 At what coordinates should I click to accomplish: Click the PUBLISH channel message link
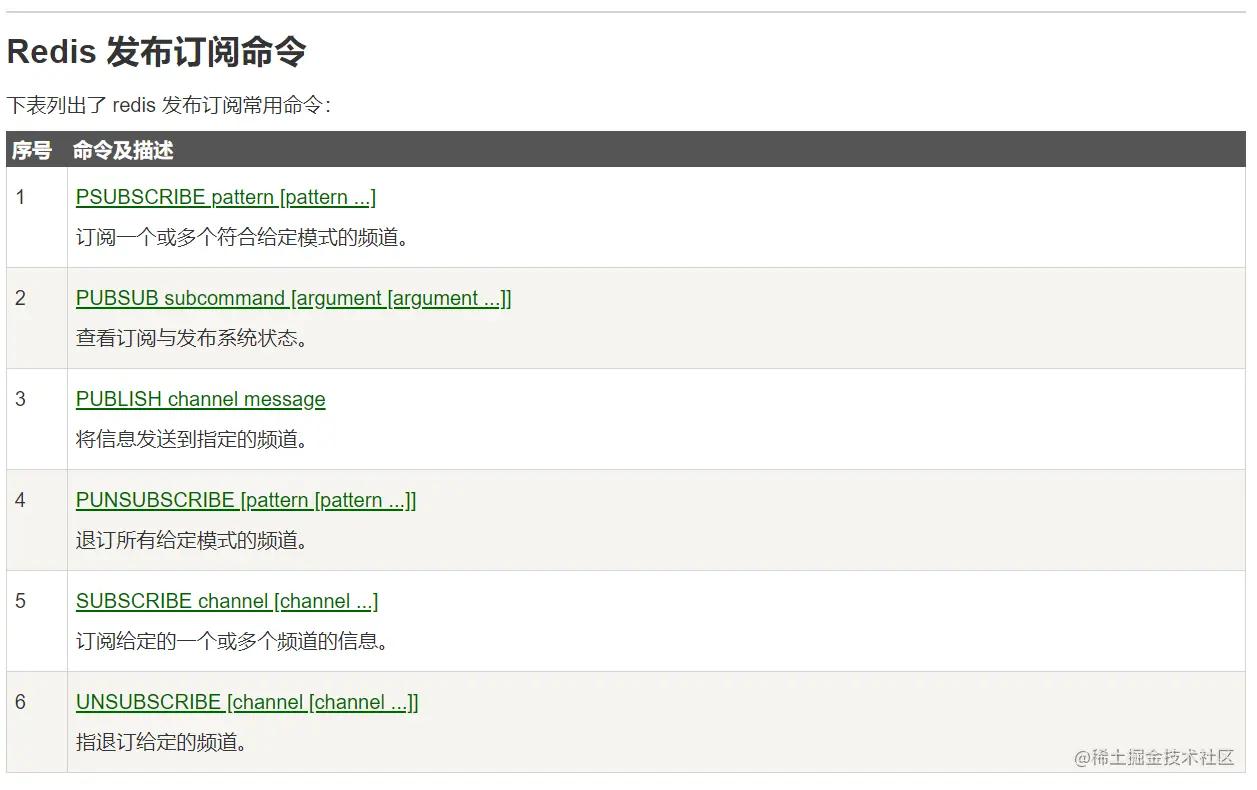point(200,399)
